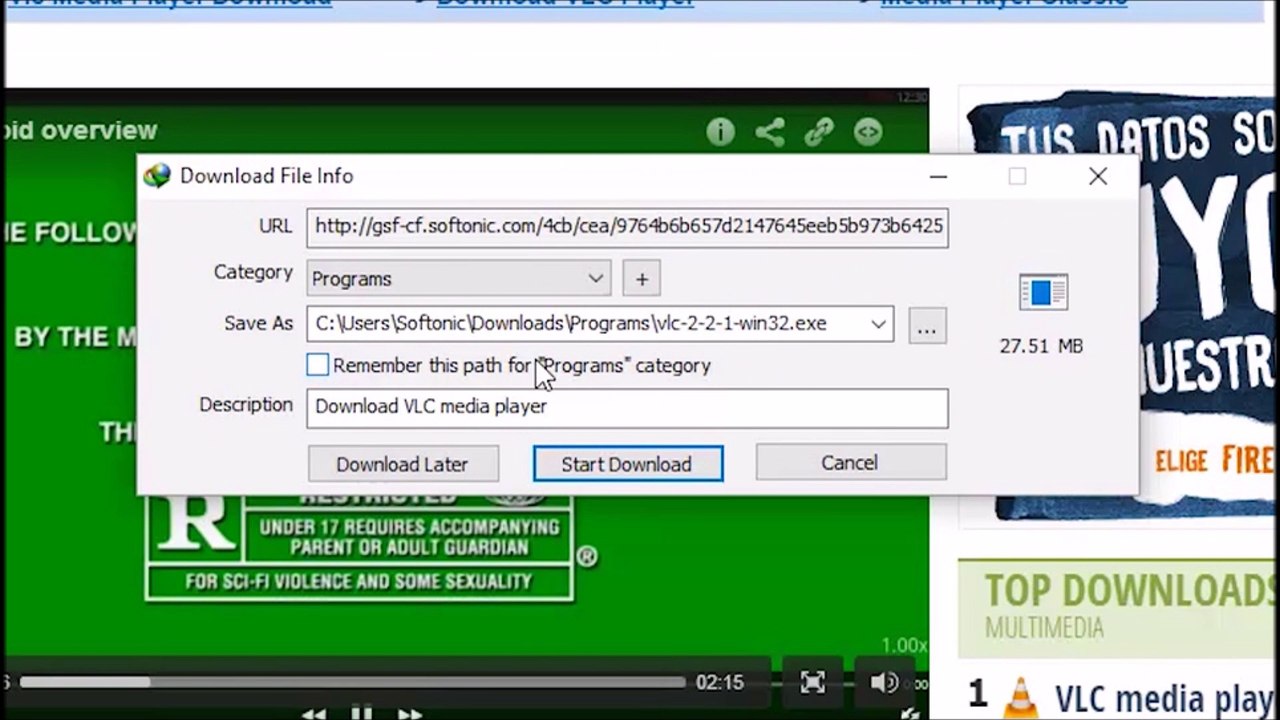
Task: Add a new category with the plus button
Action: click(x=642, y=279)
